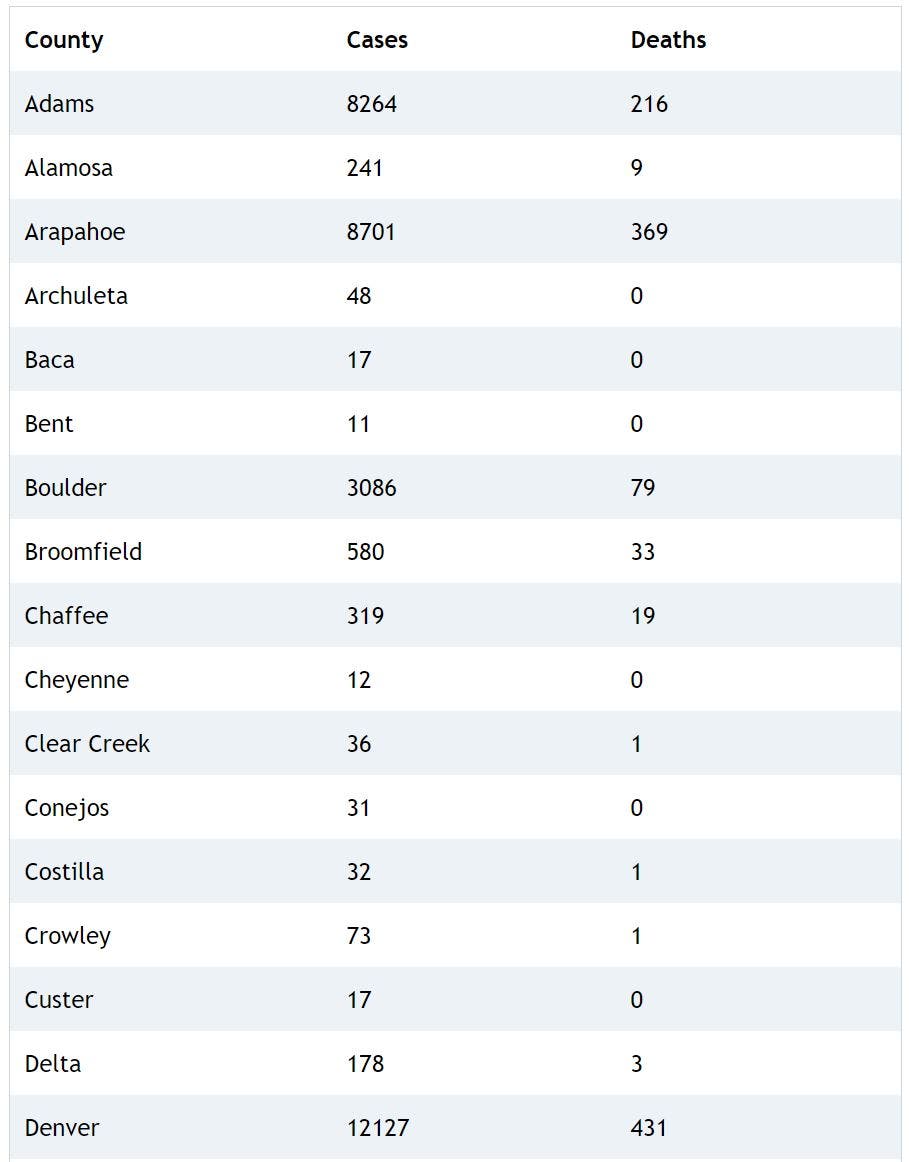Click on the Archuleta county cell
The image size is (909, 1162).
[x=76, y=296]
